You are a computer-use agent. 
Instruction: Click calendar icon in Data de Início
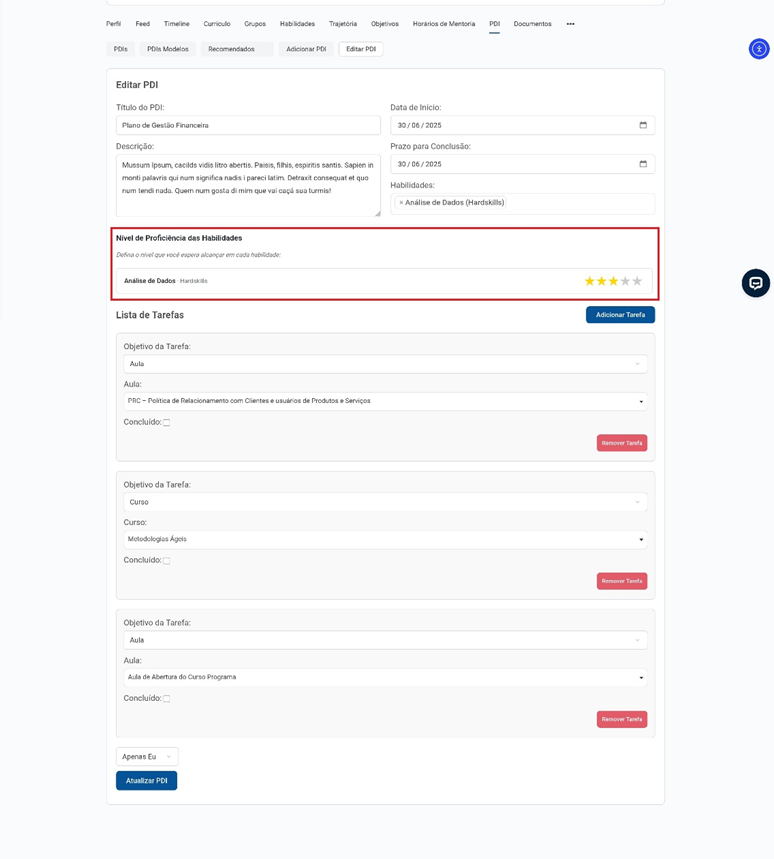tap(643, 126)
